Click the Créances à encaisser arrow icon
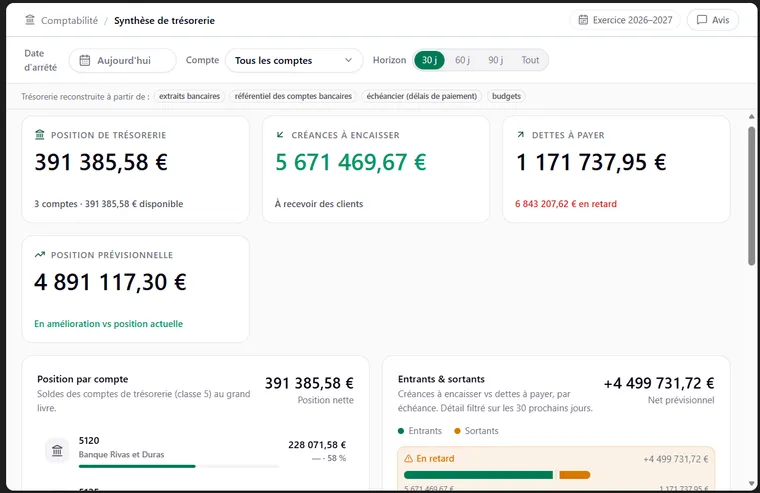The image size is (760, 493). [x=280, y=135]
